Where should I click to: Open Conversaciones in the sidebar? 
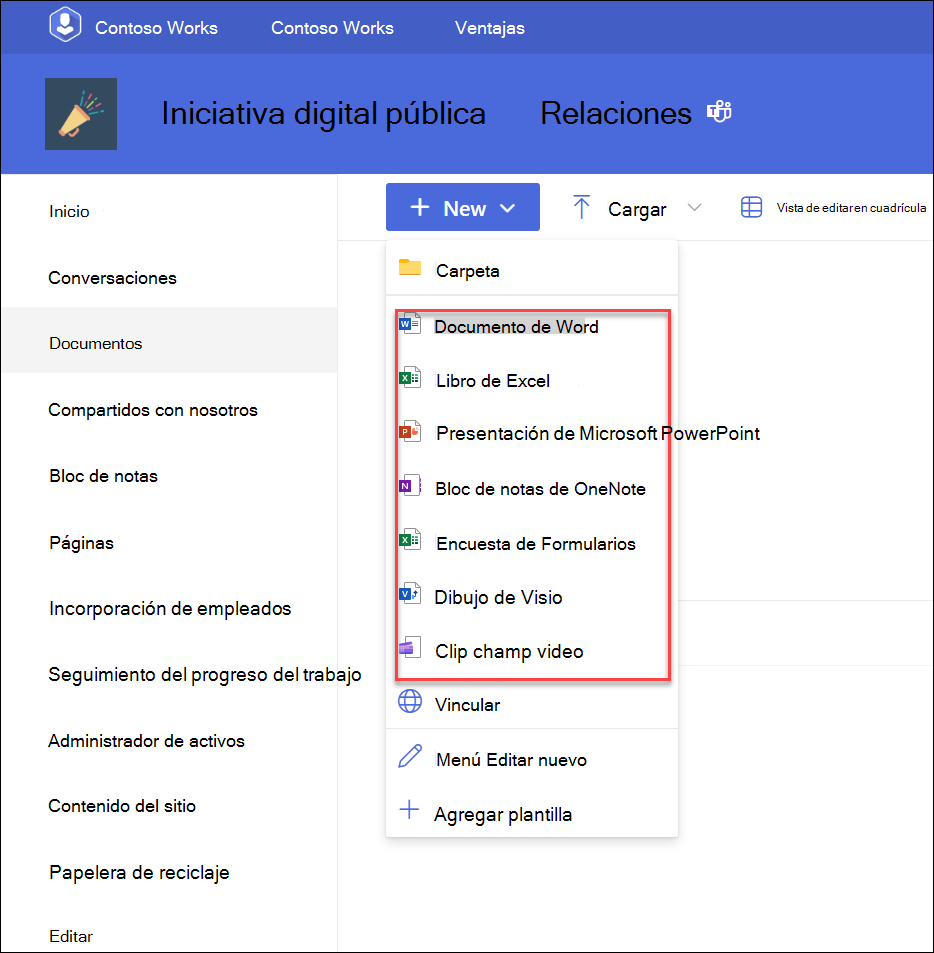point(112,278)
